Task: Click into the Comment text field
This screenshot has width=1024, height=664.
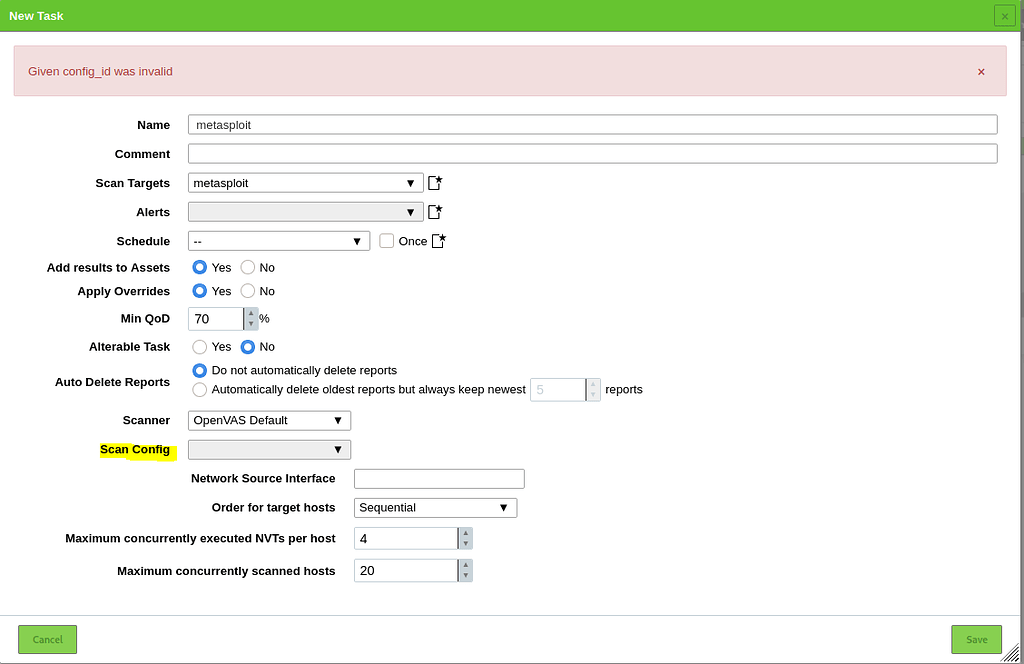Action: 592,154
